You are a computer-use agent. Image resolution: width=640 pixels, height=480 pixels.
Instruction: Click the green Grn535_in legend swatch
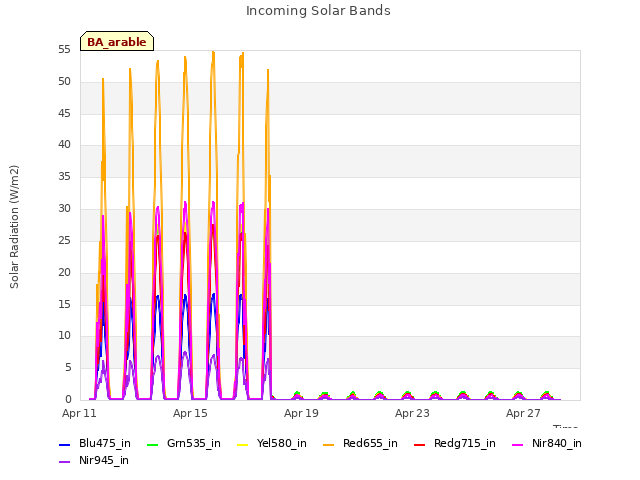(x=152, y=444)
